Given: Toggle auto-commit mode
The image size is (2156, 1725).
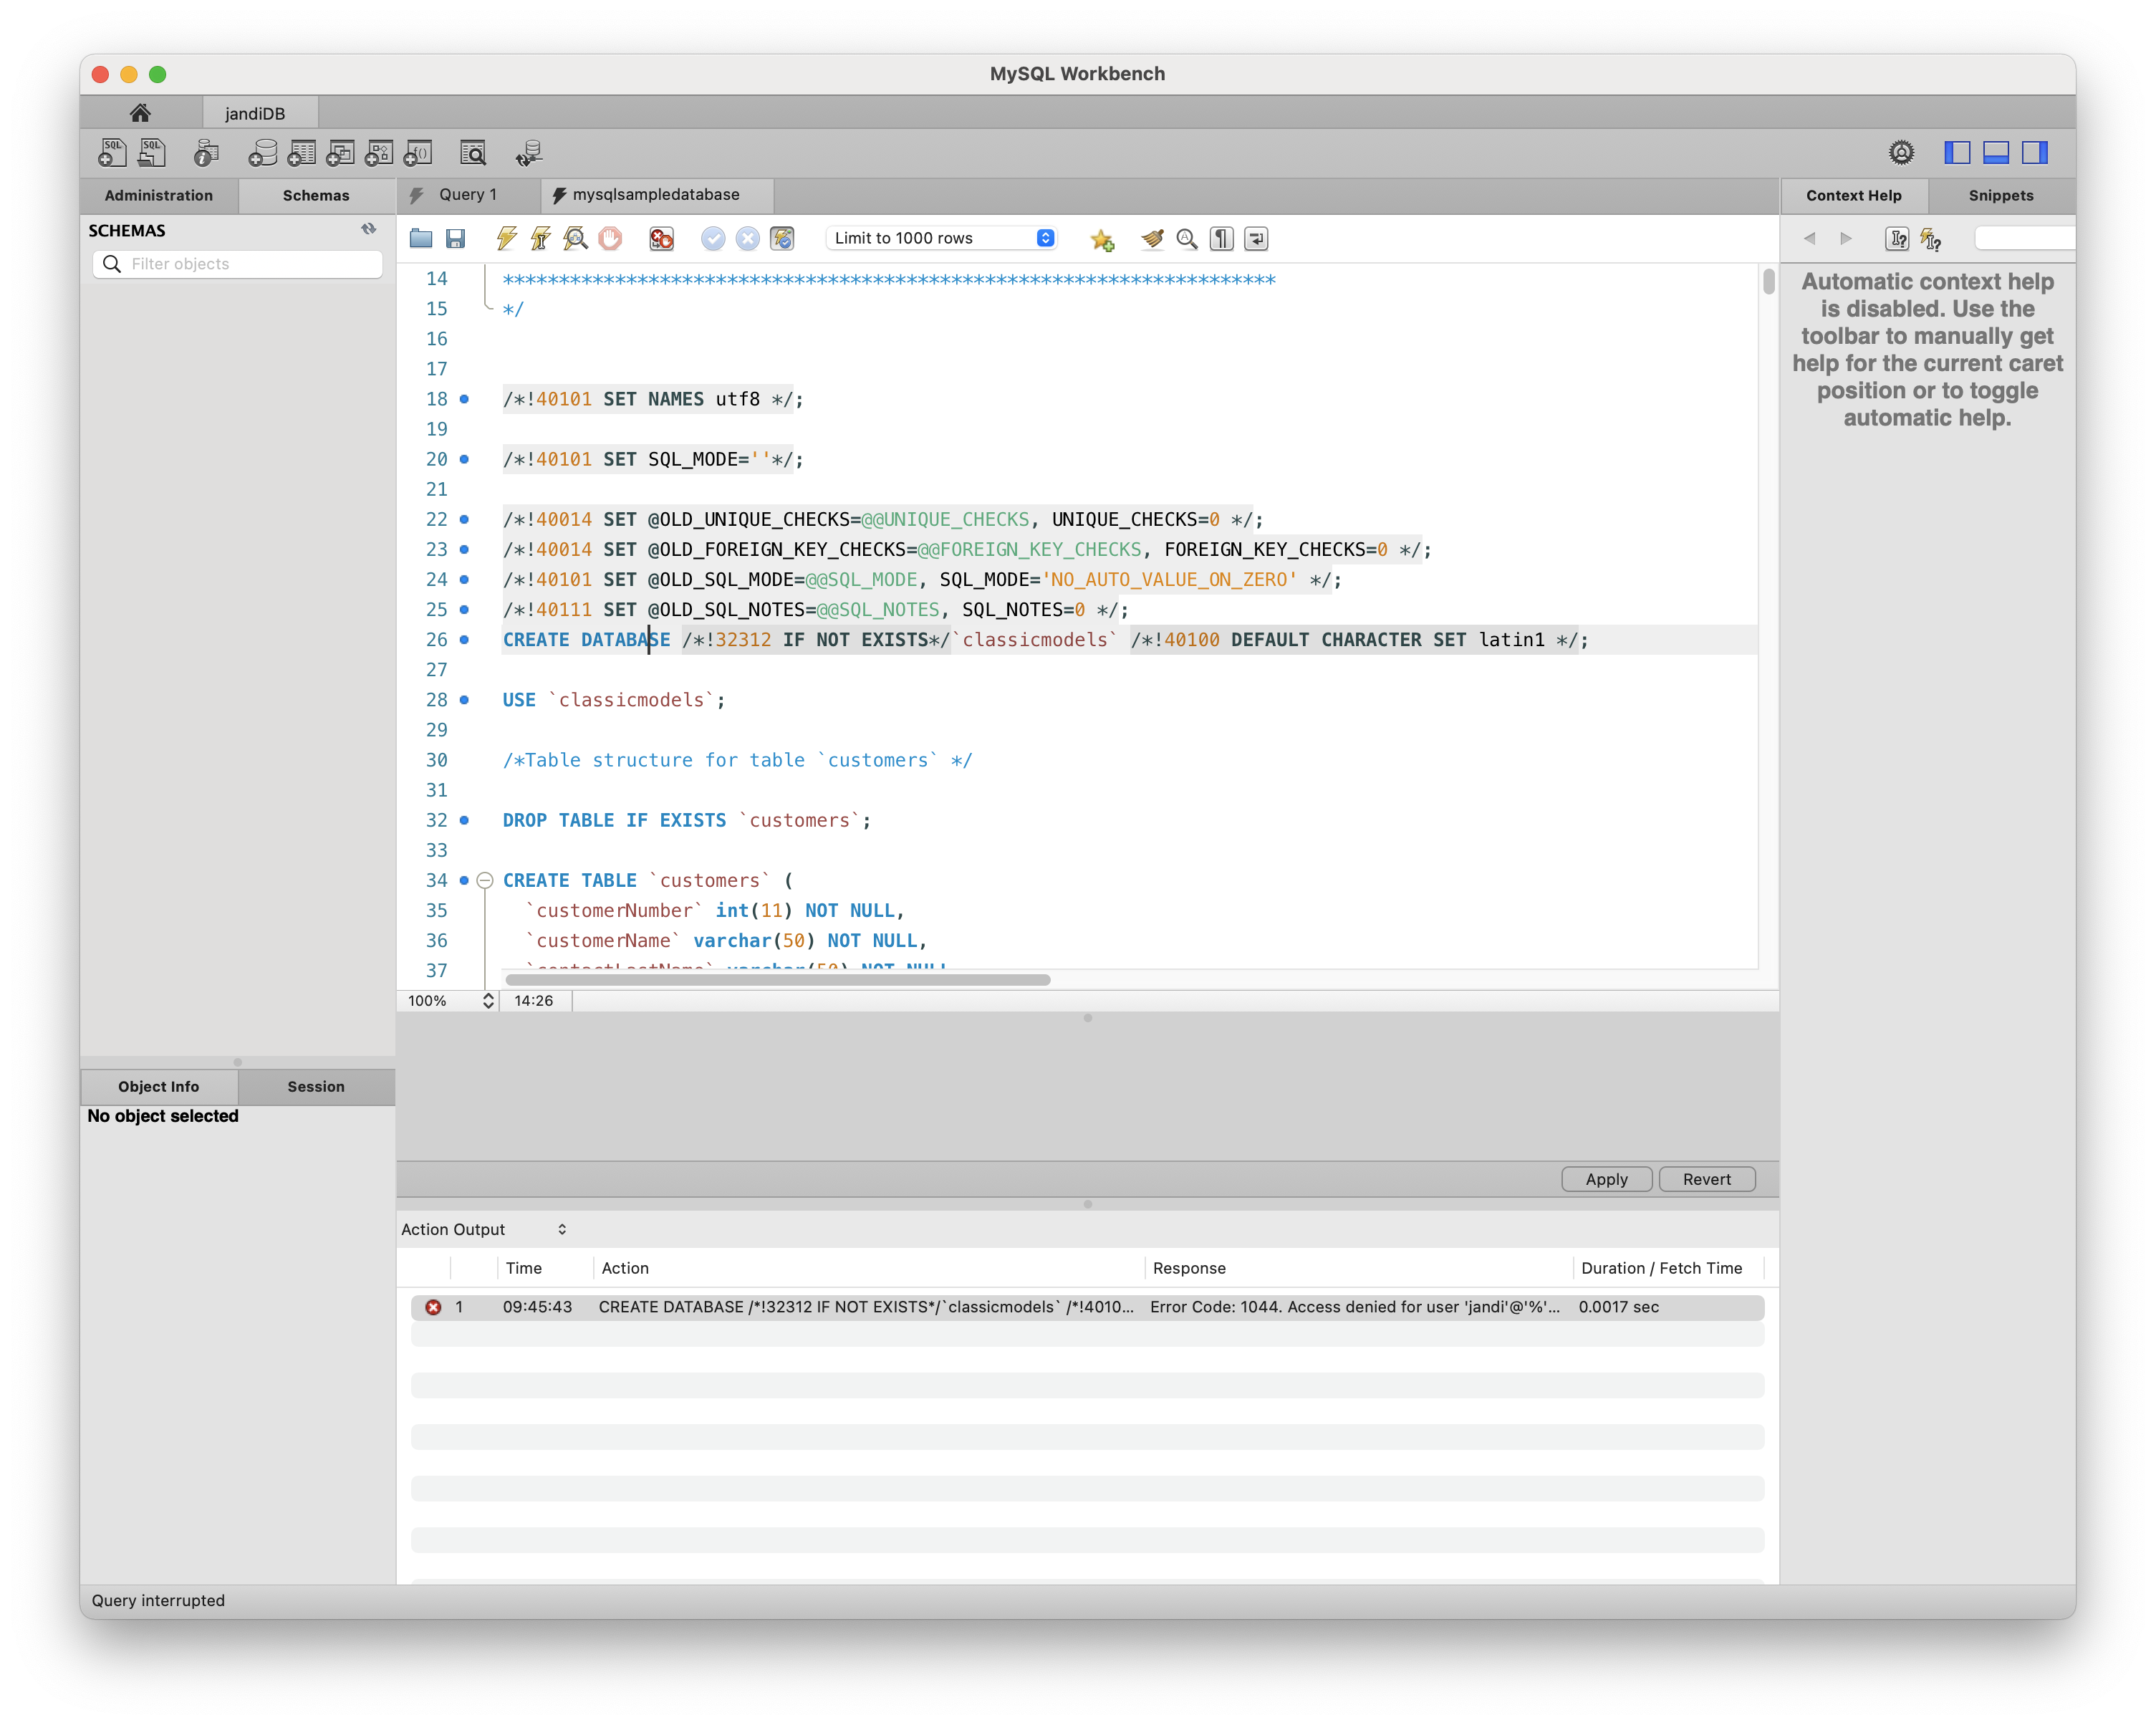Looking at the screenshot, I should pos(782,238).
